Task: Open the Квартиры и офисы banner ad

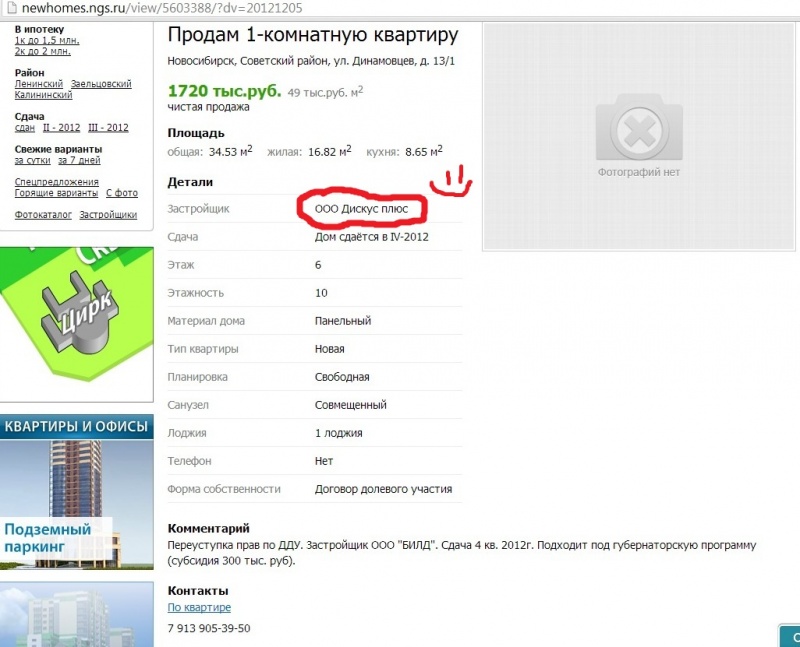Action: (77, 492)
